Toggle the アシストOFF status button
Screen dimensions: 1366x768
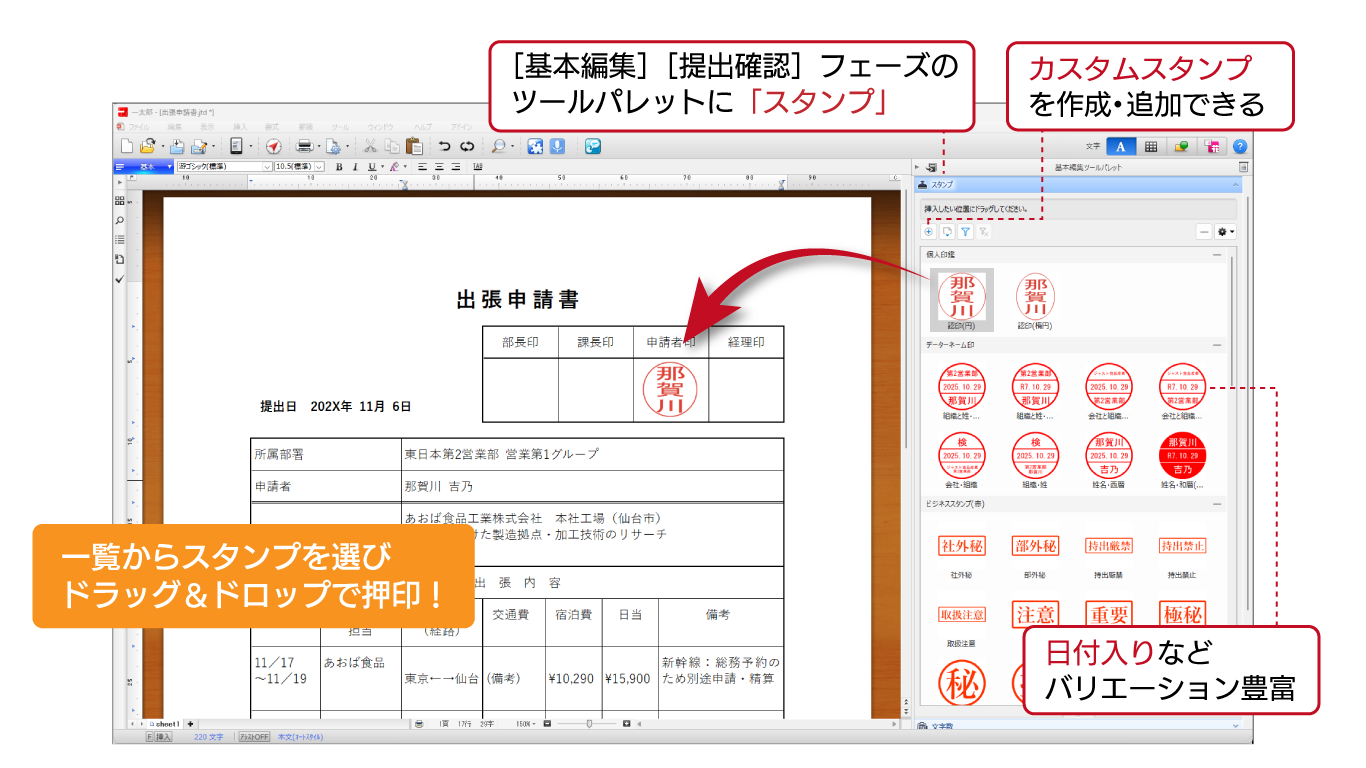tap(254, 737)
